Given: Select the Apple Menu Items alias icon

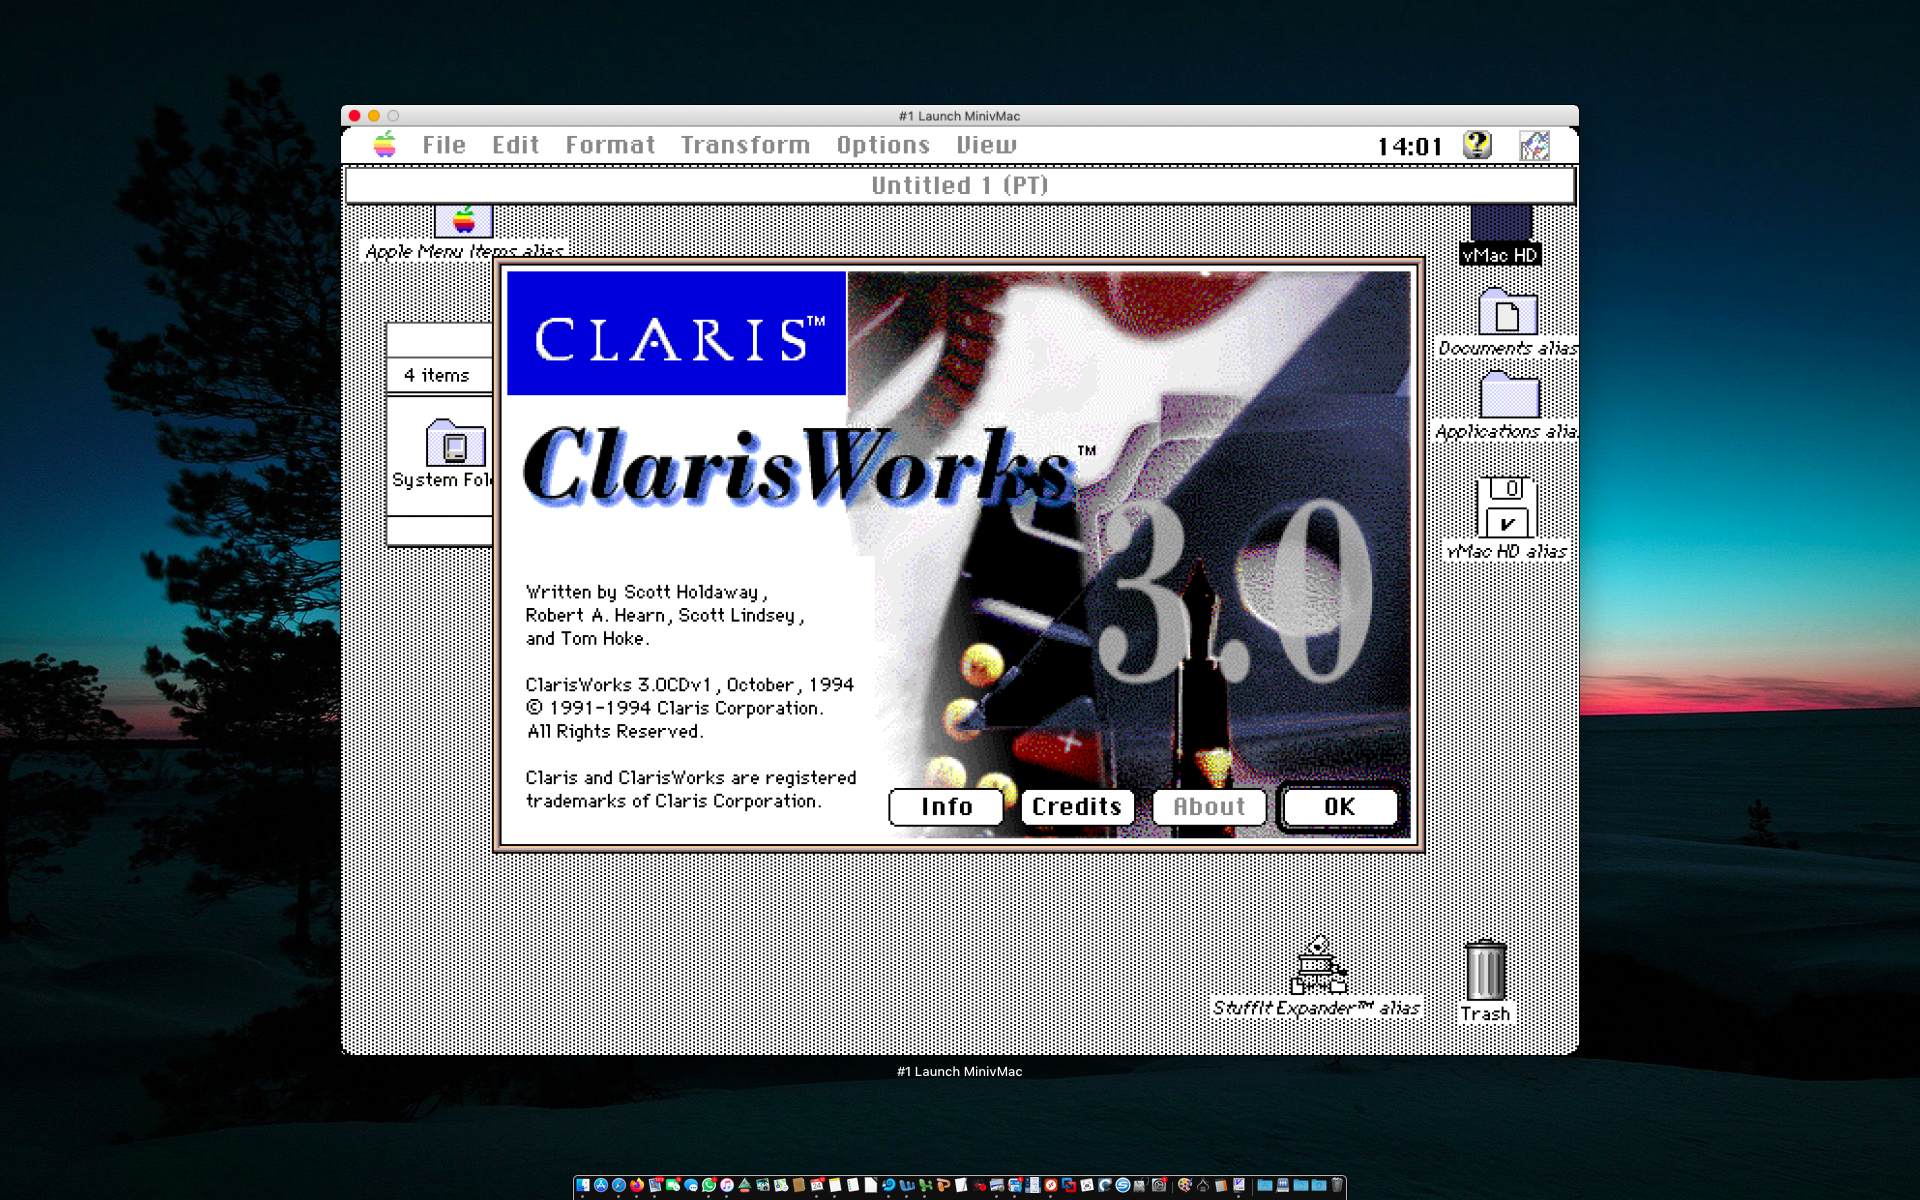Looking at the screenshot, I should pyautogui.click(x=464, y=221).
